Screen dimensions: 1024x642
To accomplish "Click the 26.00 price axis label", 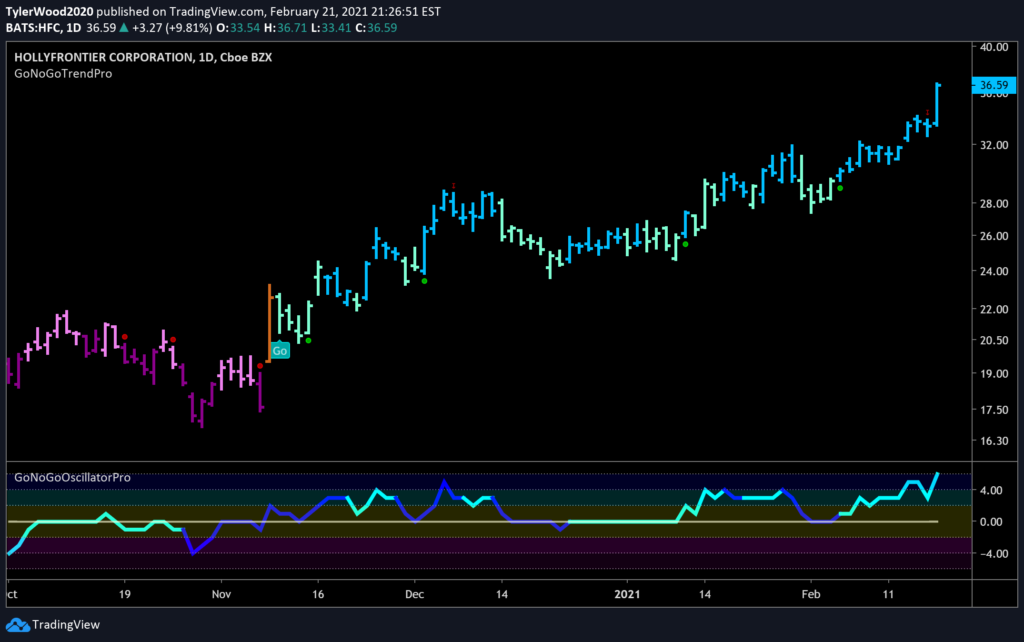I will pyautogui.click(x=994, y=236).
